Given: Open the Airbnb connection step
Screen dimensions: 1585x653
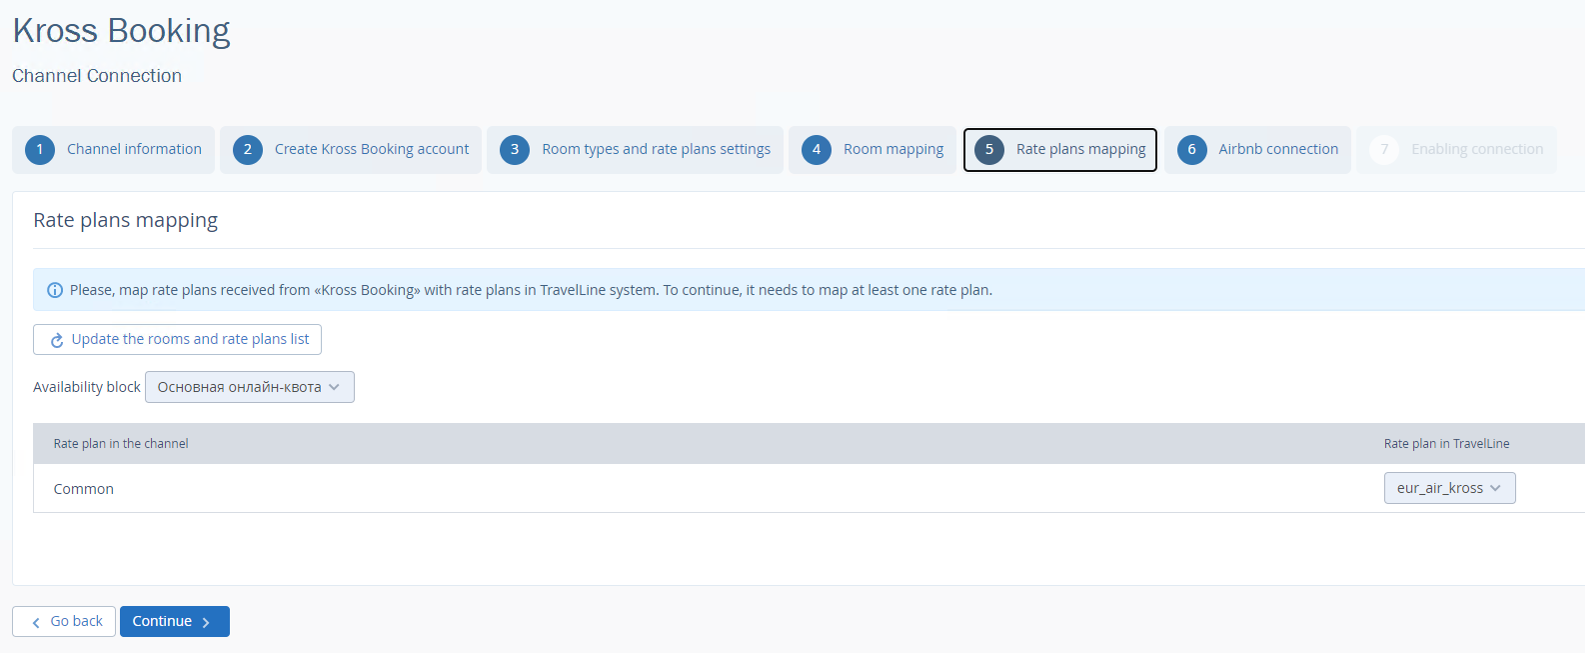Looking at the screenshot, I should tap(1257, 150).
